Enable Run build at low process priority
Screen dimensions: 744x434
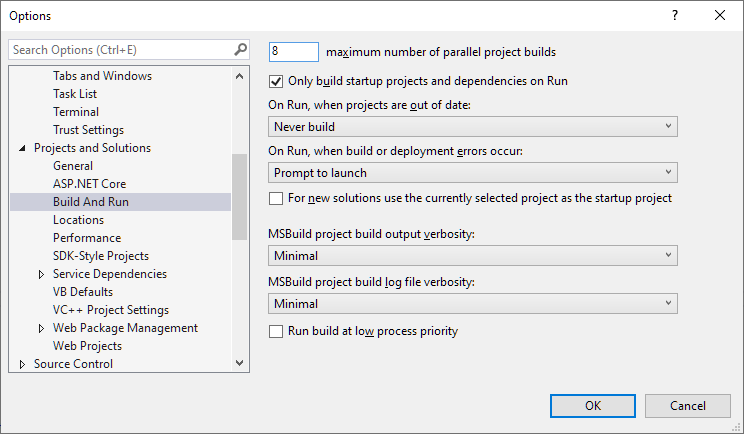click(277, 331)
